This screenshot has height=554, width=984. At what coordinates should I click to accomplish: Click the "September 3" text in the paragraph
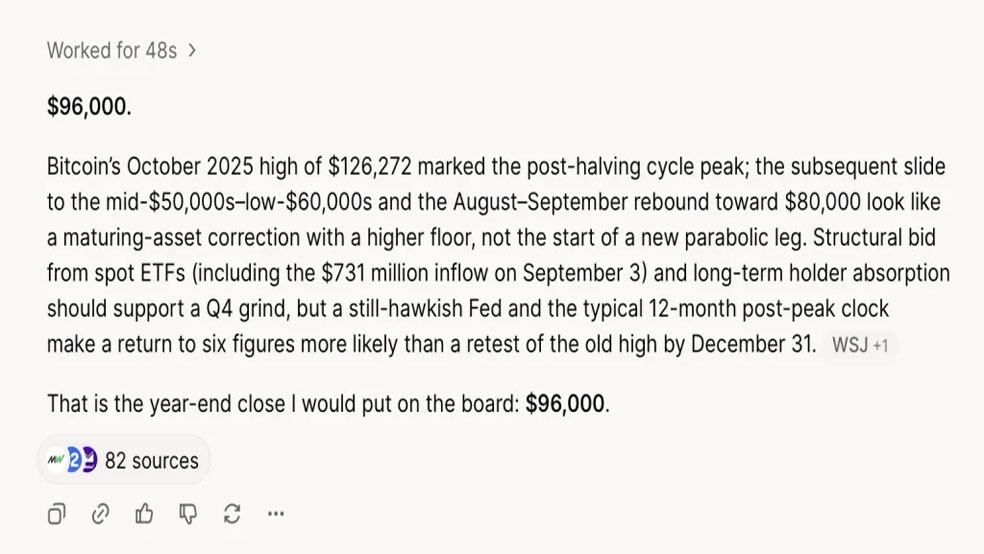click(584, 274)
